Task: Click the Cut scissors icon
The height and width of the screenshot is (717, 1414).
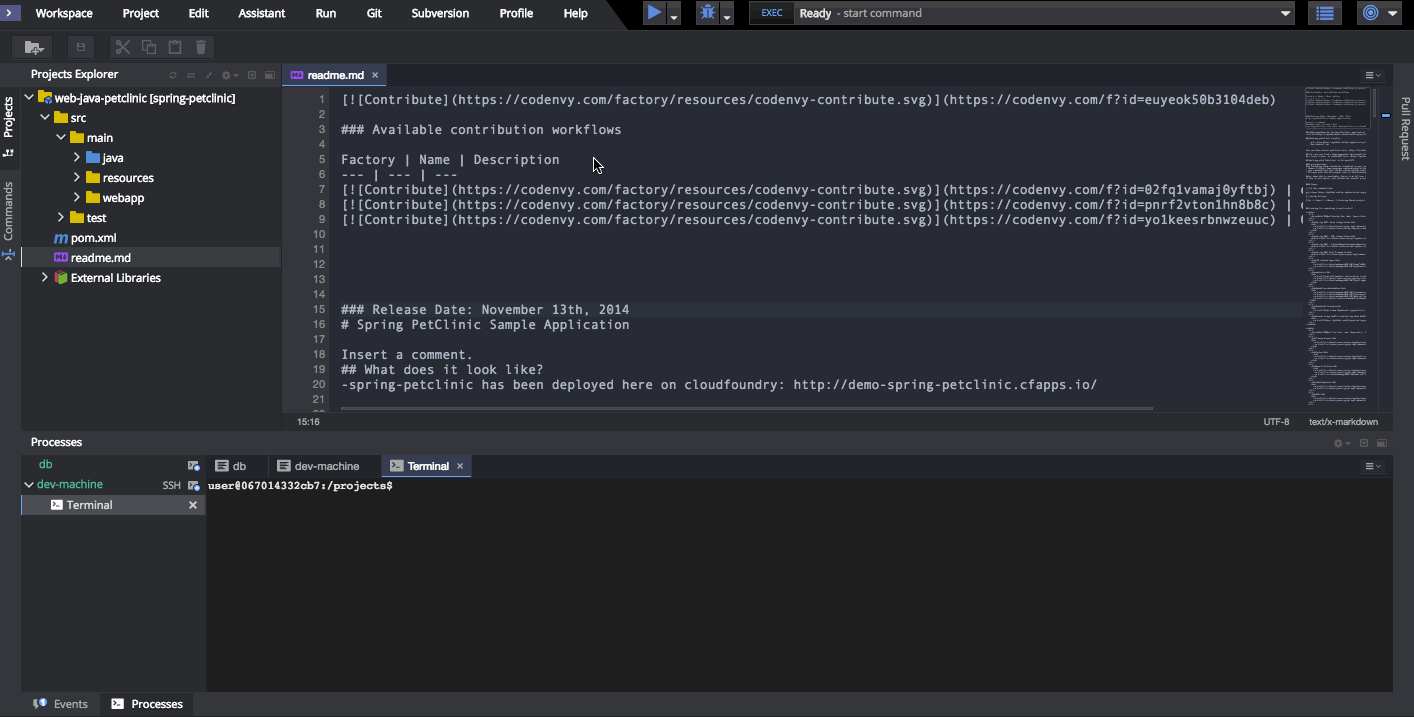Action: [122, 47]
